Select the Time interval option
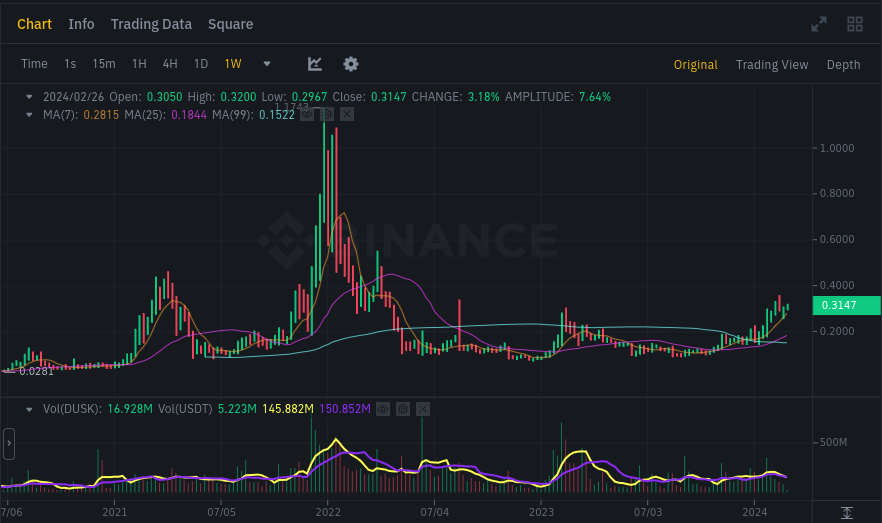This screenshot has width=882, height=523. click(34, 64)
